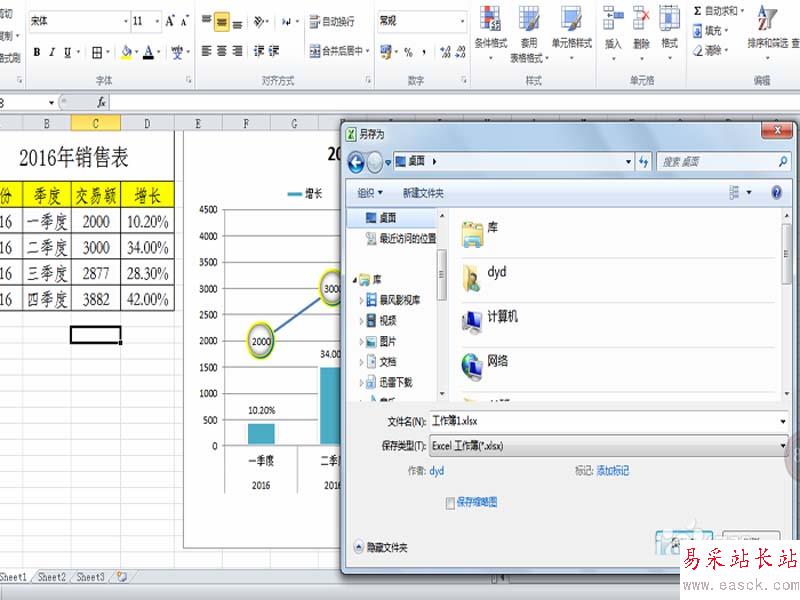The width and height of the screenshot is (800, 600).
Task: Expand 视频 library node
Action: [361, 321]
